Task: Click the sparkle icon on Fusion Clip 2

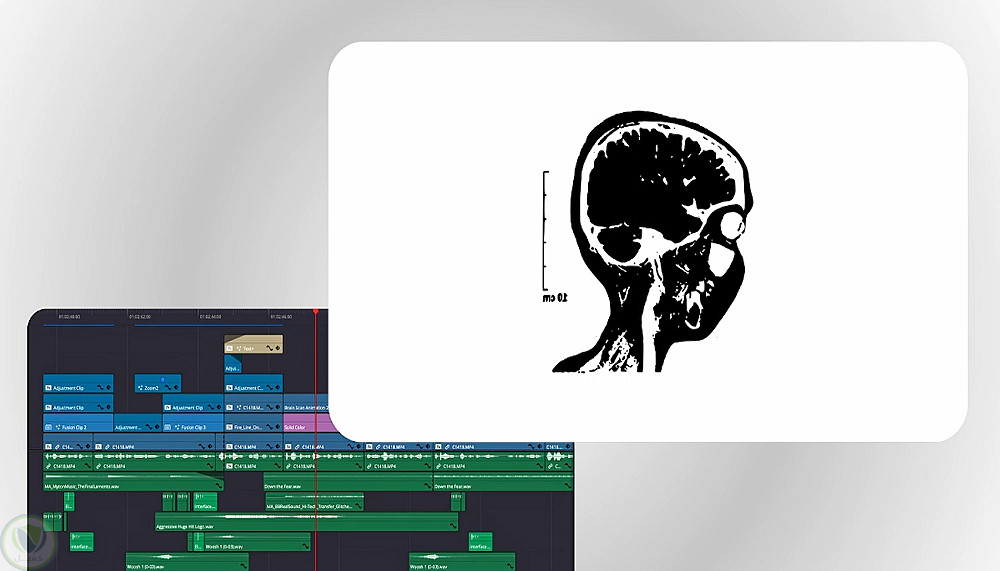Action: [58, 427]
